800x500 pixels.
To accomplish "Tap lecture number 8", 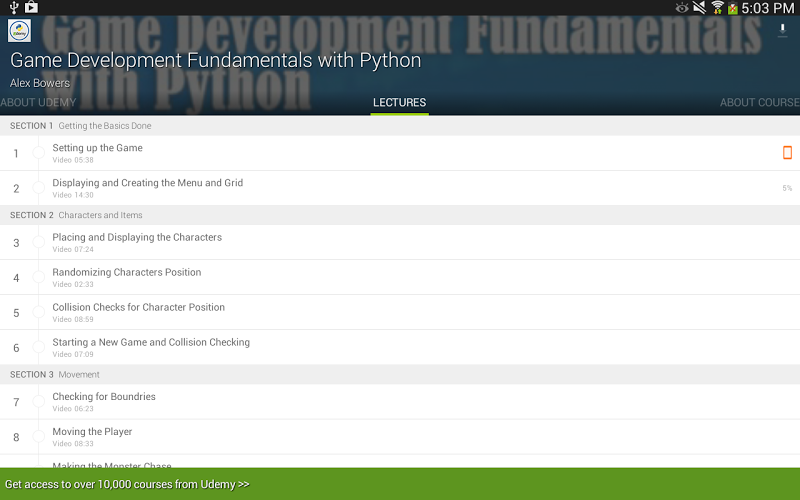I will pyautogui.click(x=16, y=437).
